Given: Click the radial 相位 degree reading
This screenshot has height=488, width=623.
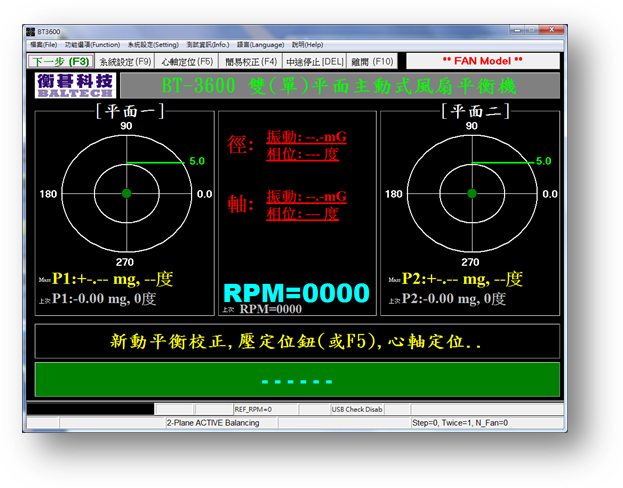Looking at the screenshot, I should (302, 154).
